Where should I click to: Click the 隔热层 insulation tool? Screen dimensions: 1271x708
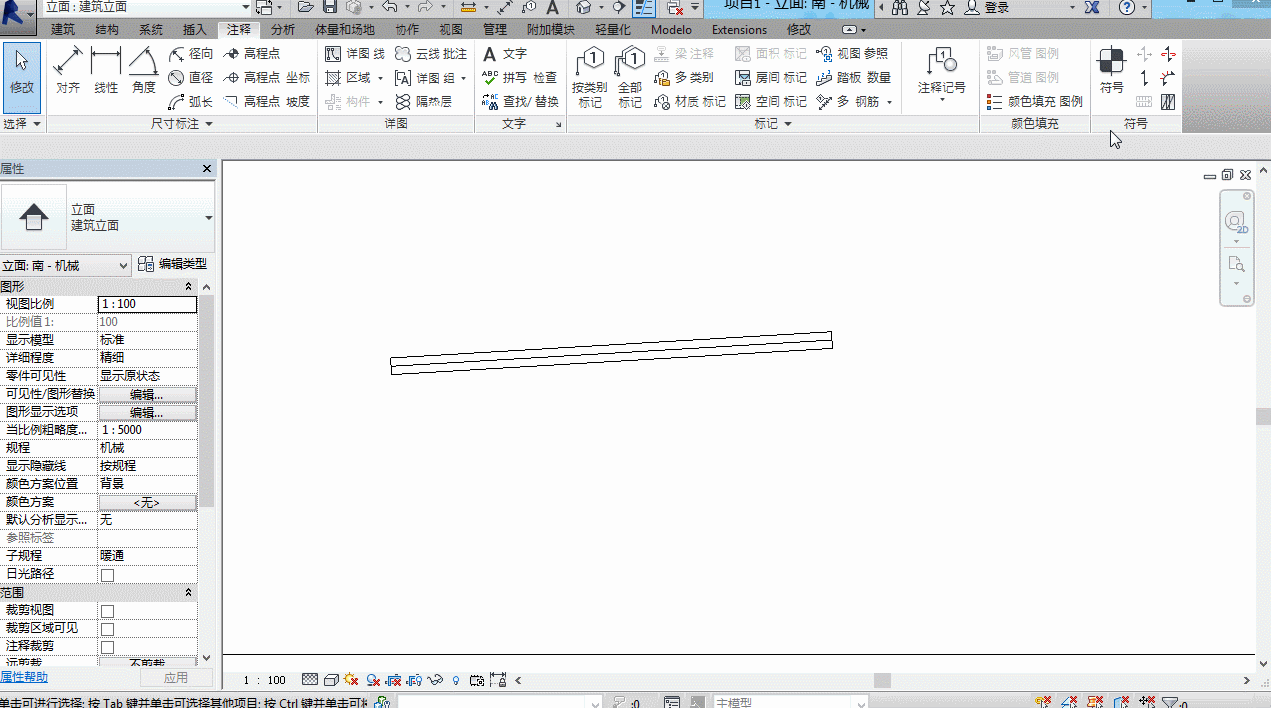click(x=423, y=102)
